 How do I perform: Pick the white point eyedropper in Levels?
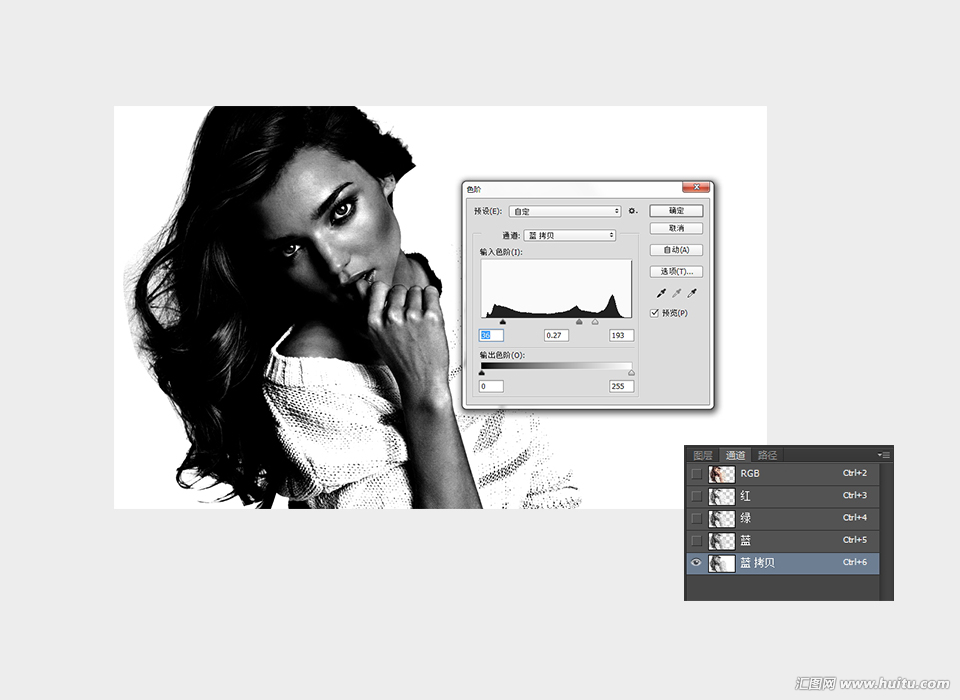pos(692,293)
